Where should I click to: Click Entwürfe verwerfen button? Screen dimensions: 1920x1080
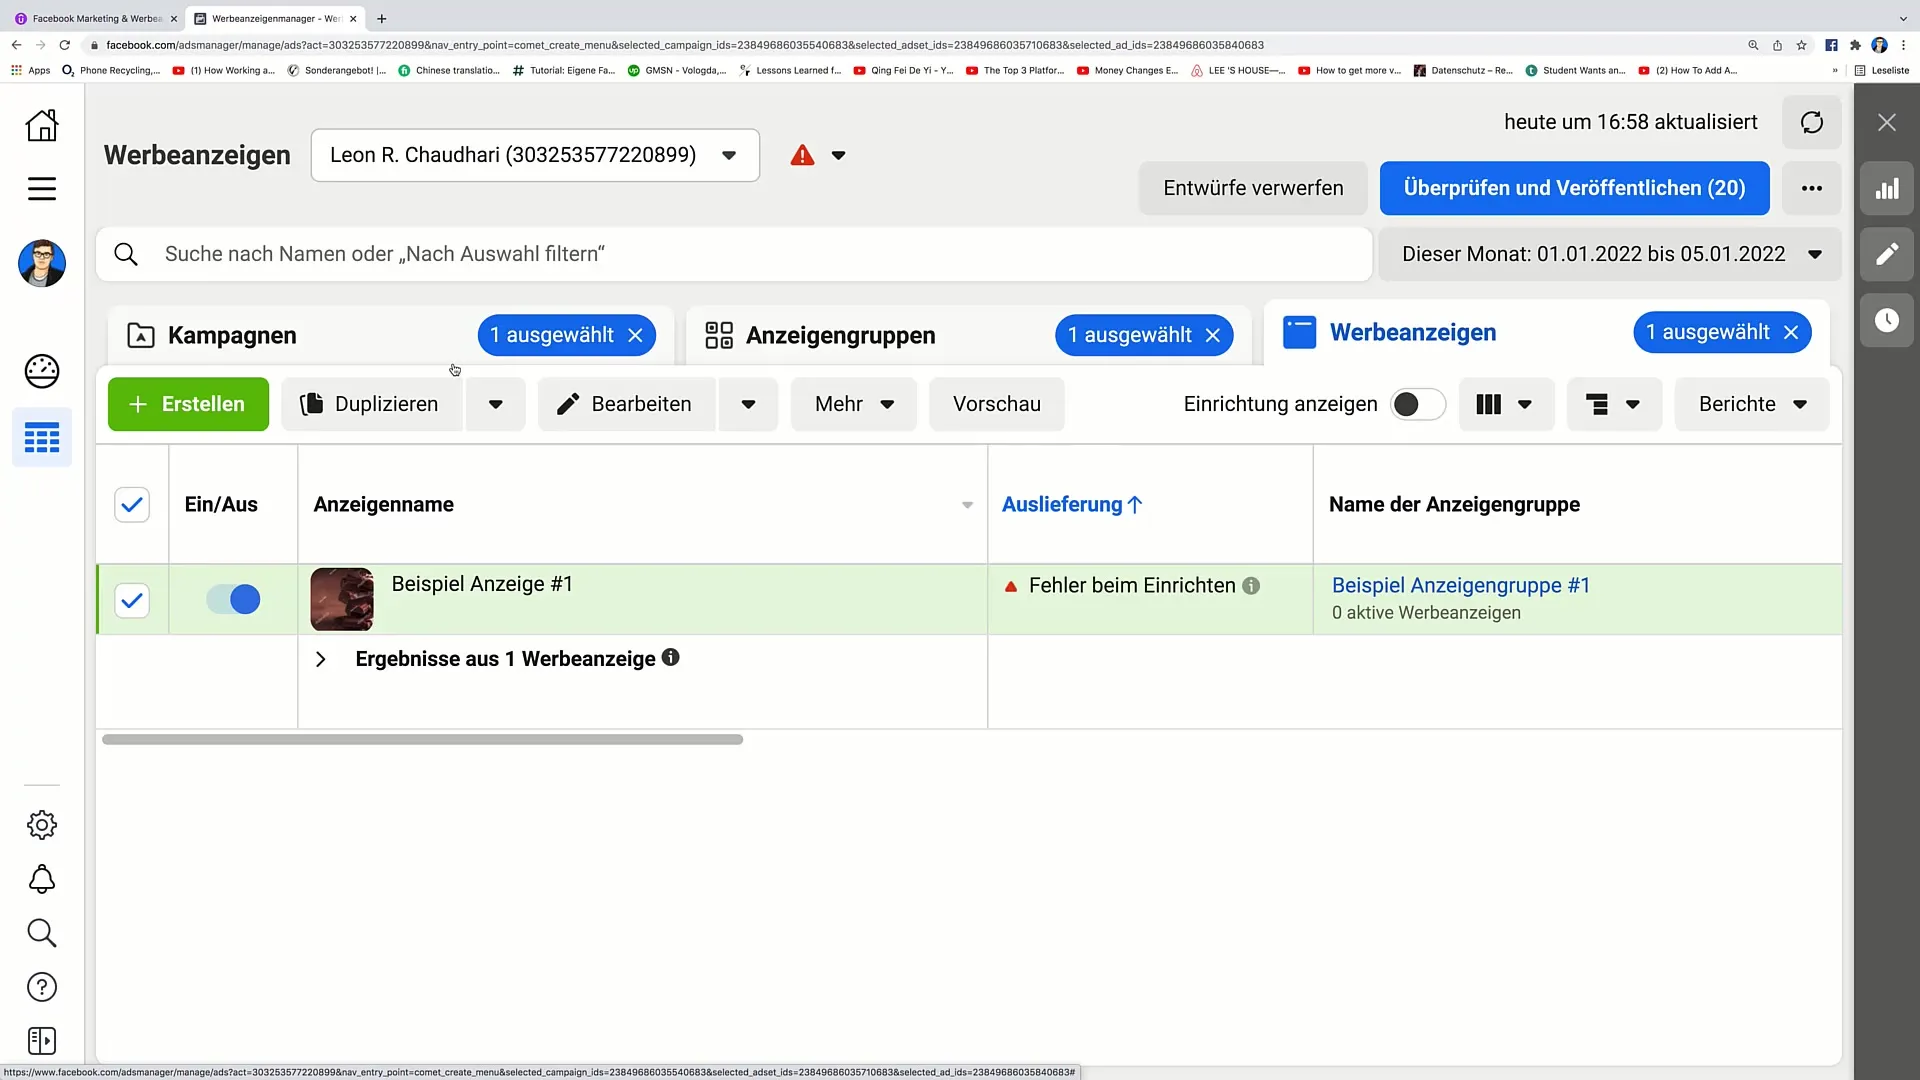point(1254,187)
